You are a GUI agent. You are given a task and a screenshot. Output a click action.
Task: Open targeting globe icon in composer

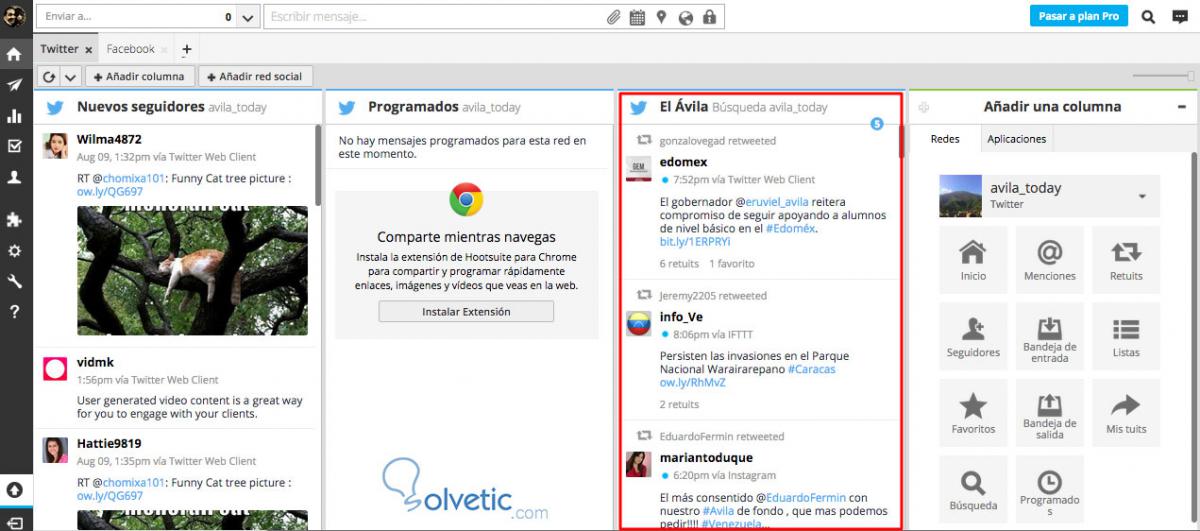point(685,17)
